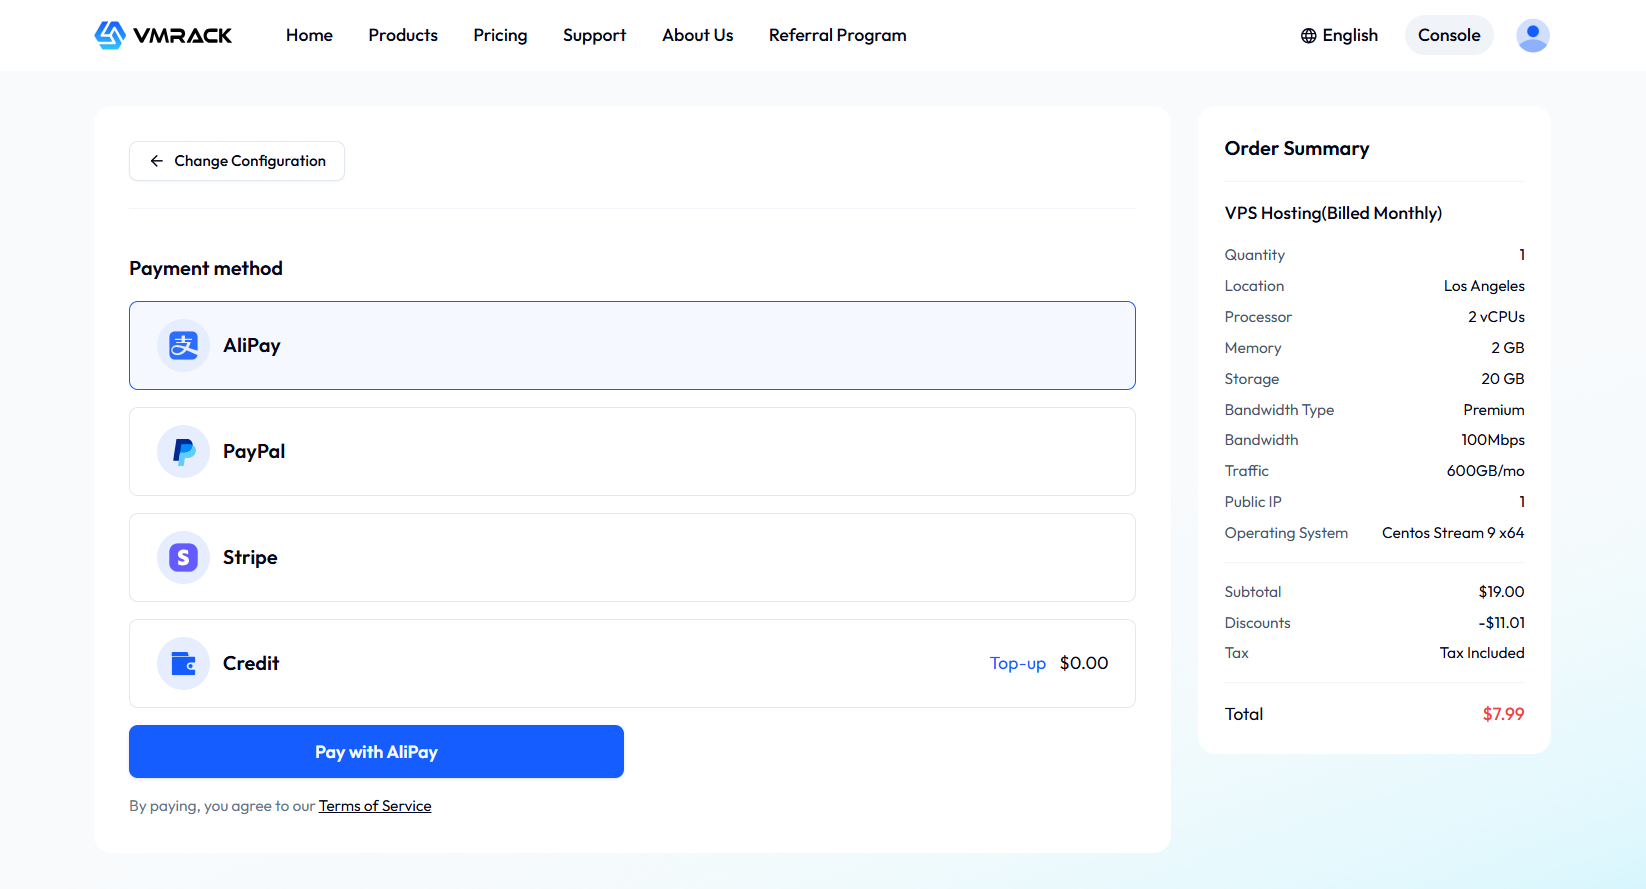Click Pay with AliPay button

click(x=376, y=751)
